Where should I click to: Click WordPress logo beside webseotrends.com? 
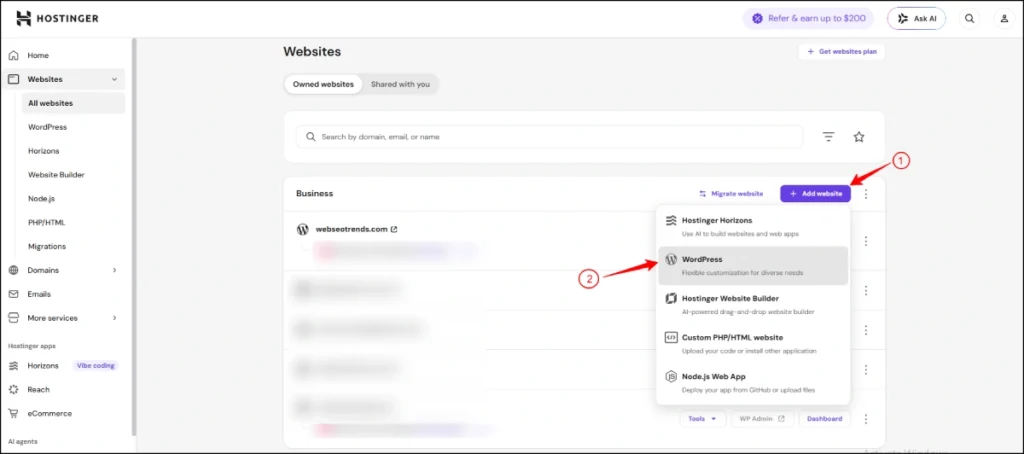[302, 229]
